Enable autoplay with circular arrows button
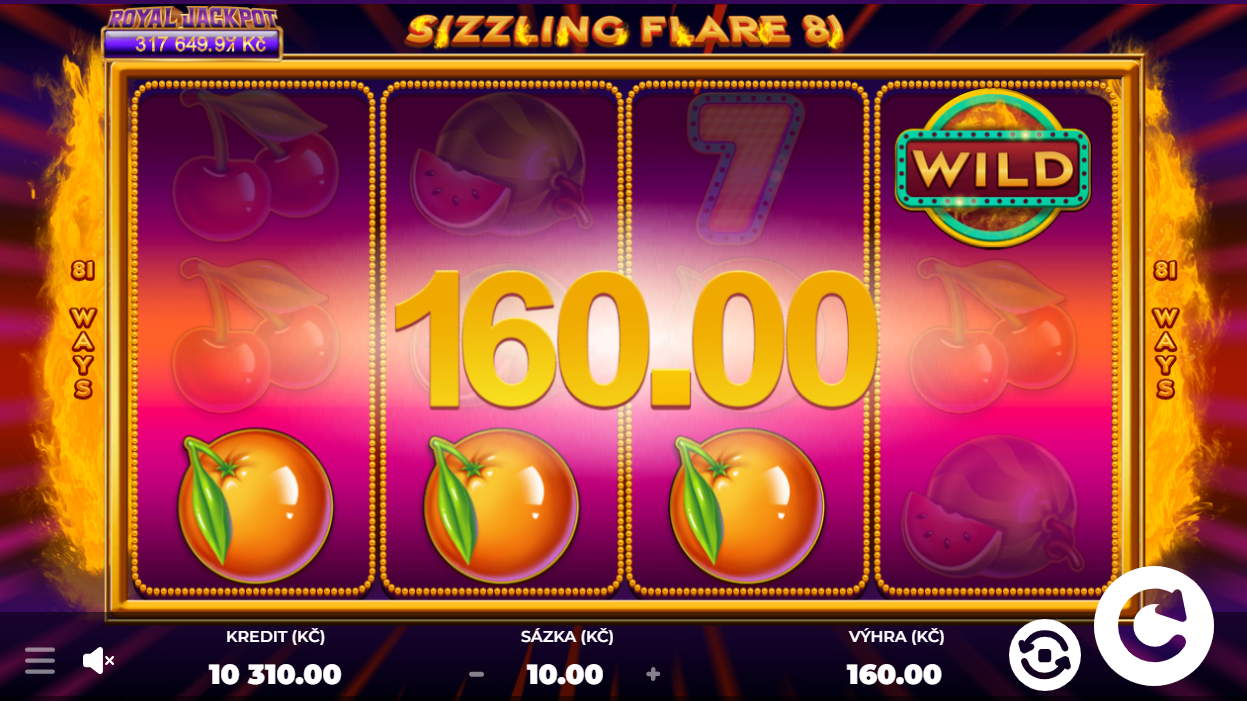The height and width of the screenshot is (701, 1247). click(1044, 655)
